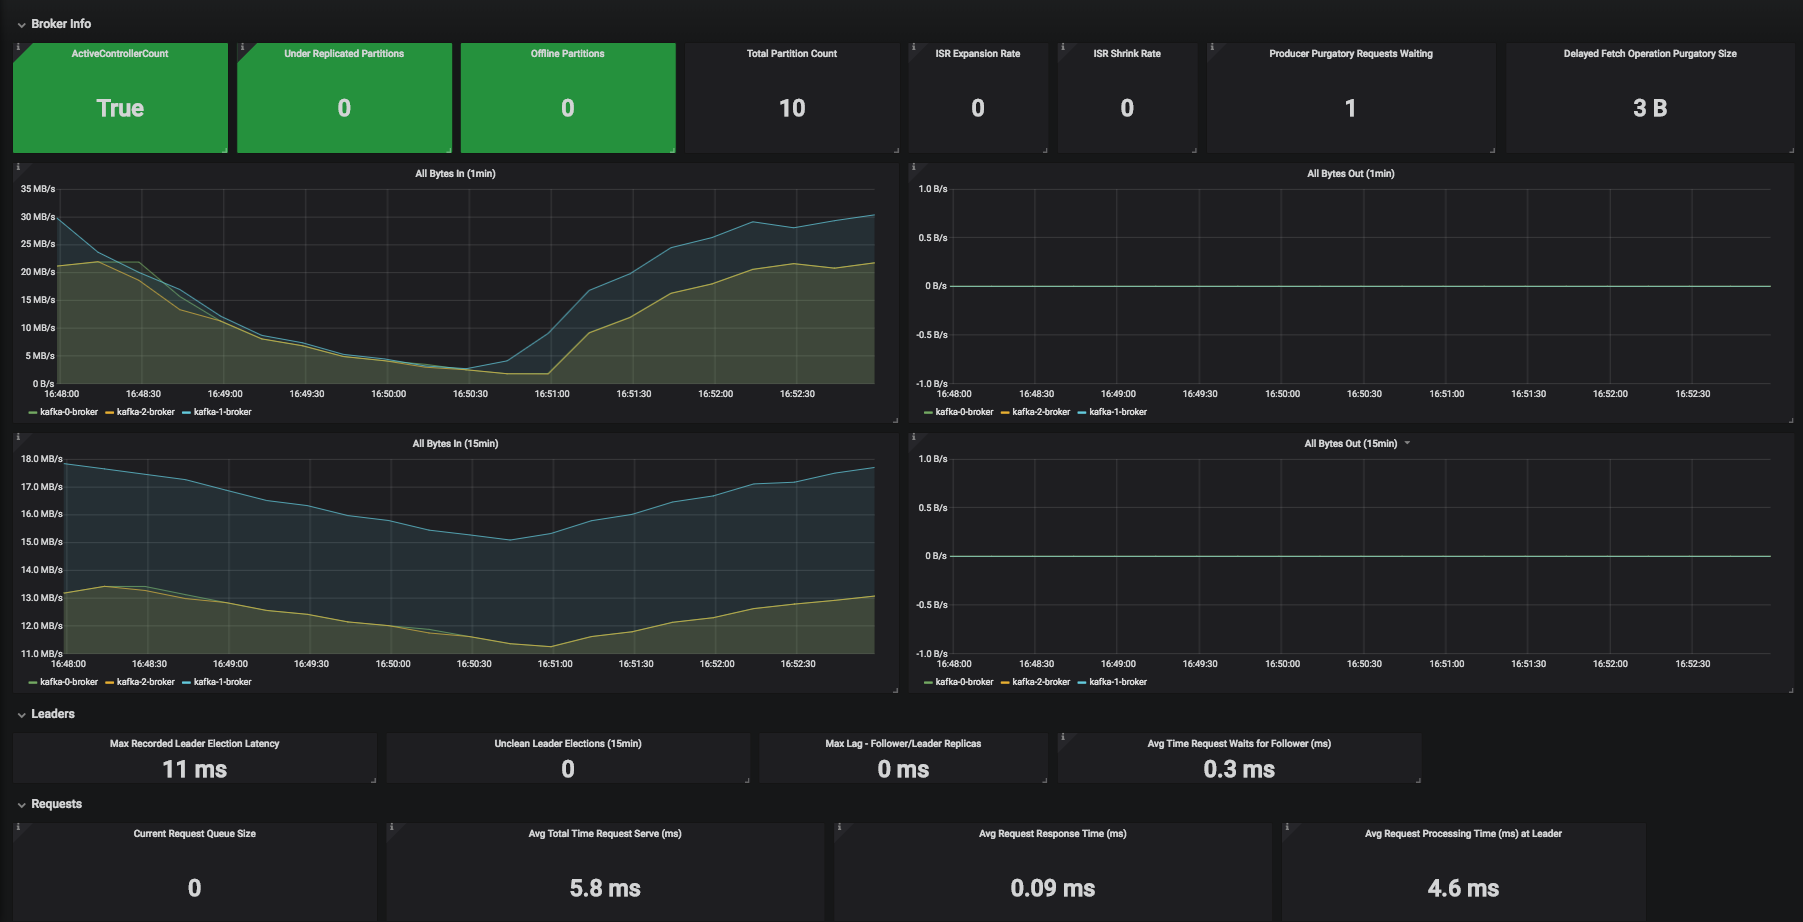Open Max Recorded Leader Election Latency title menu
Image resolution: width=1803 pixels, height=922 pixels.
click(195, 744)
